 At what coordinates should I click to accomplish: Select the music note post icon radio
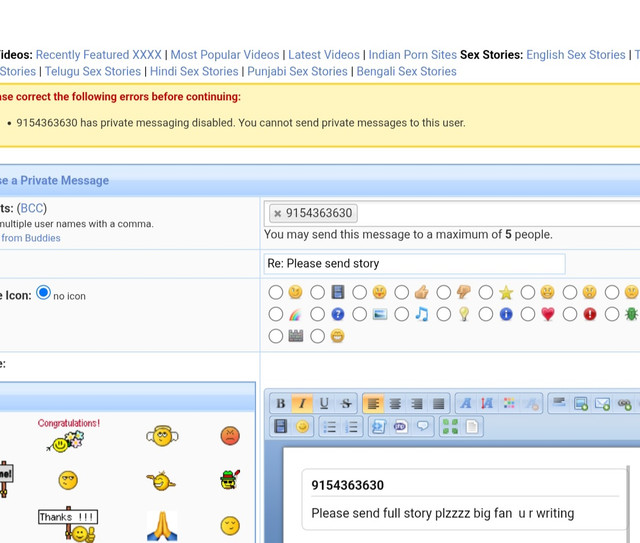point(402,314)
